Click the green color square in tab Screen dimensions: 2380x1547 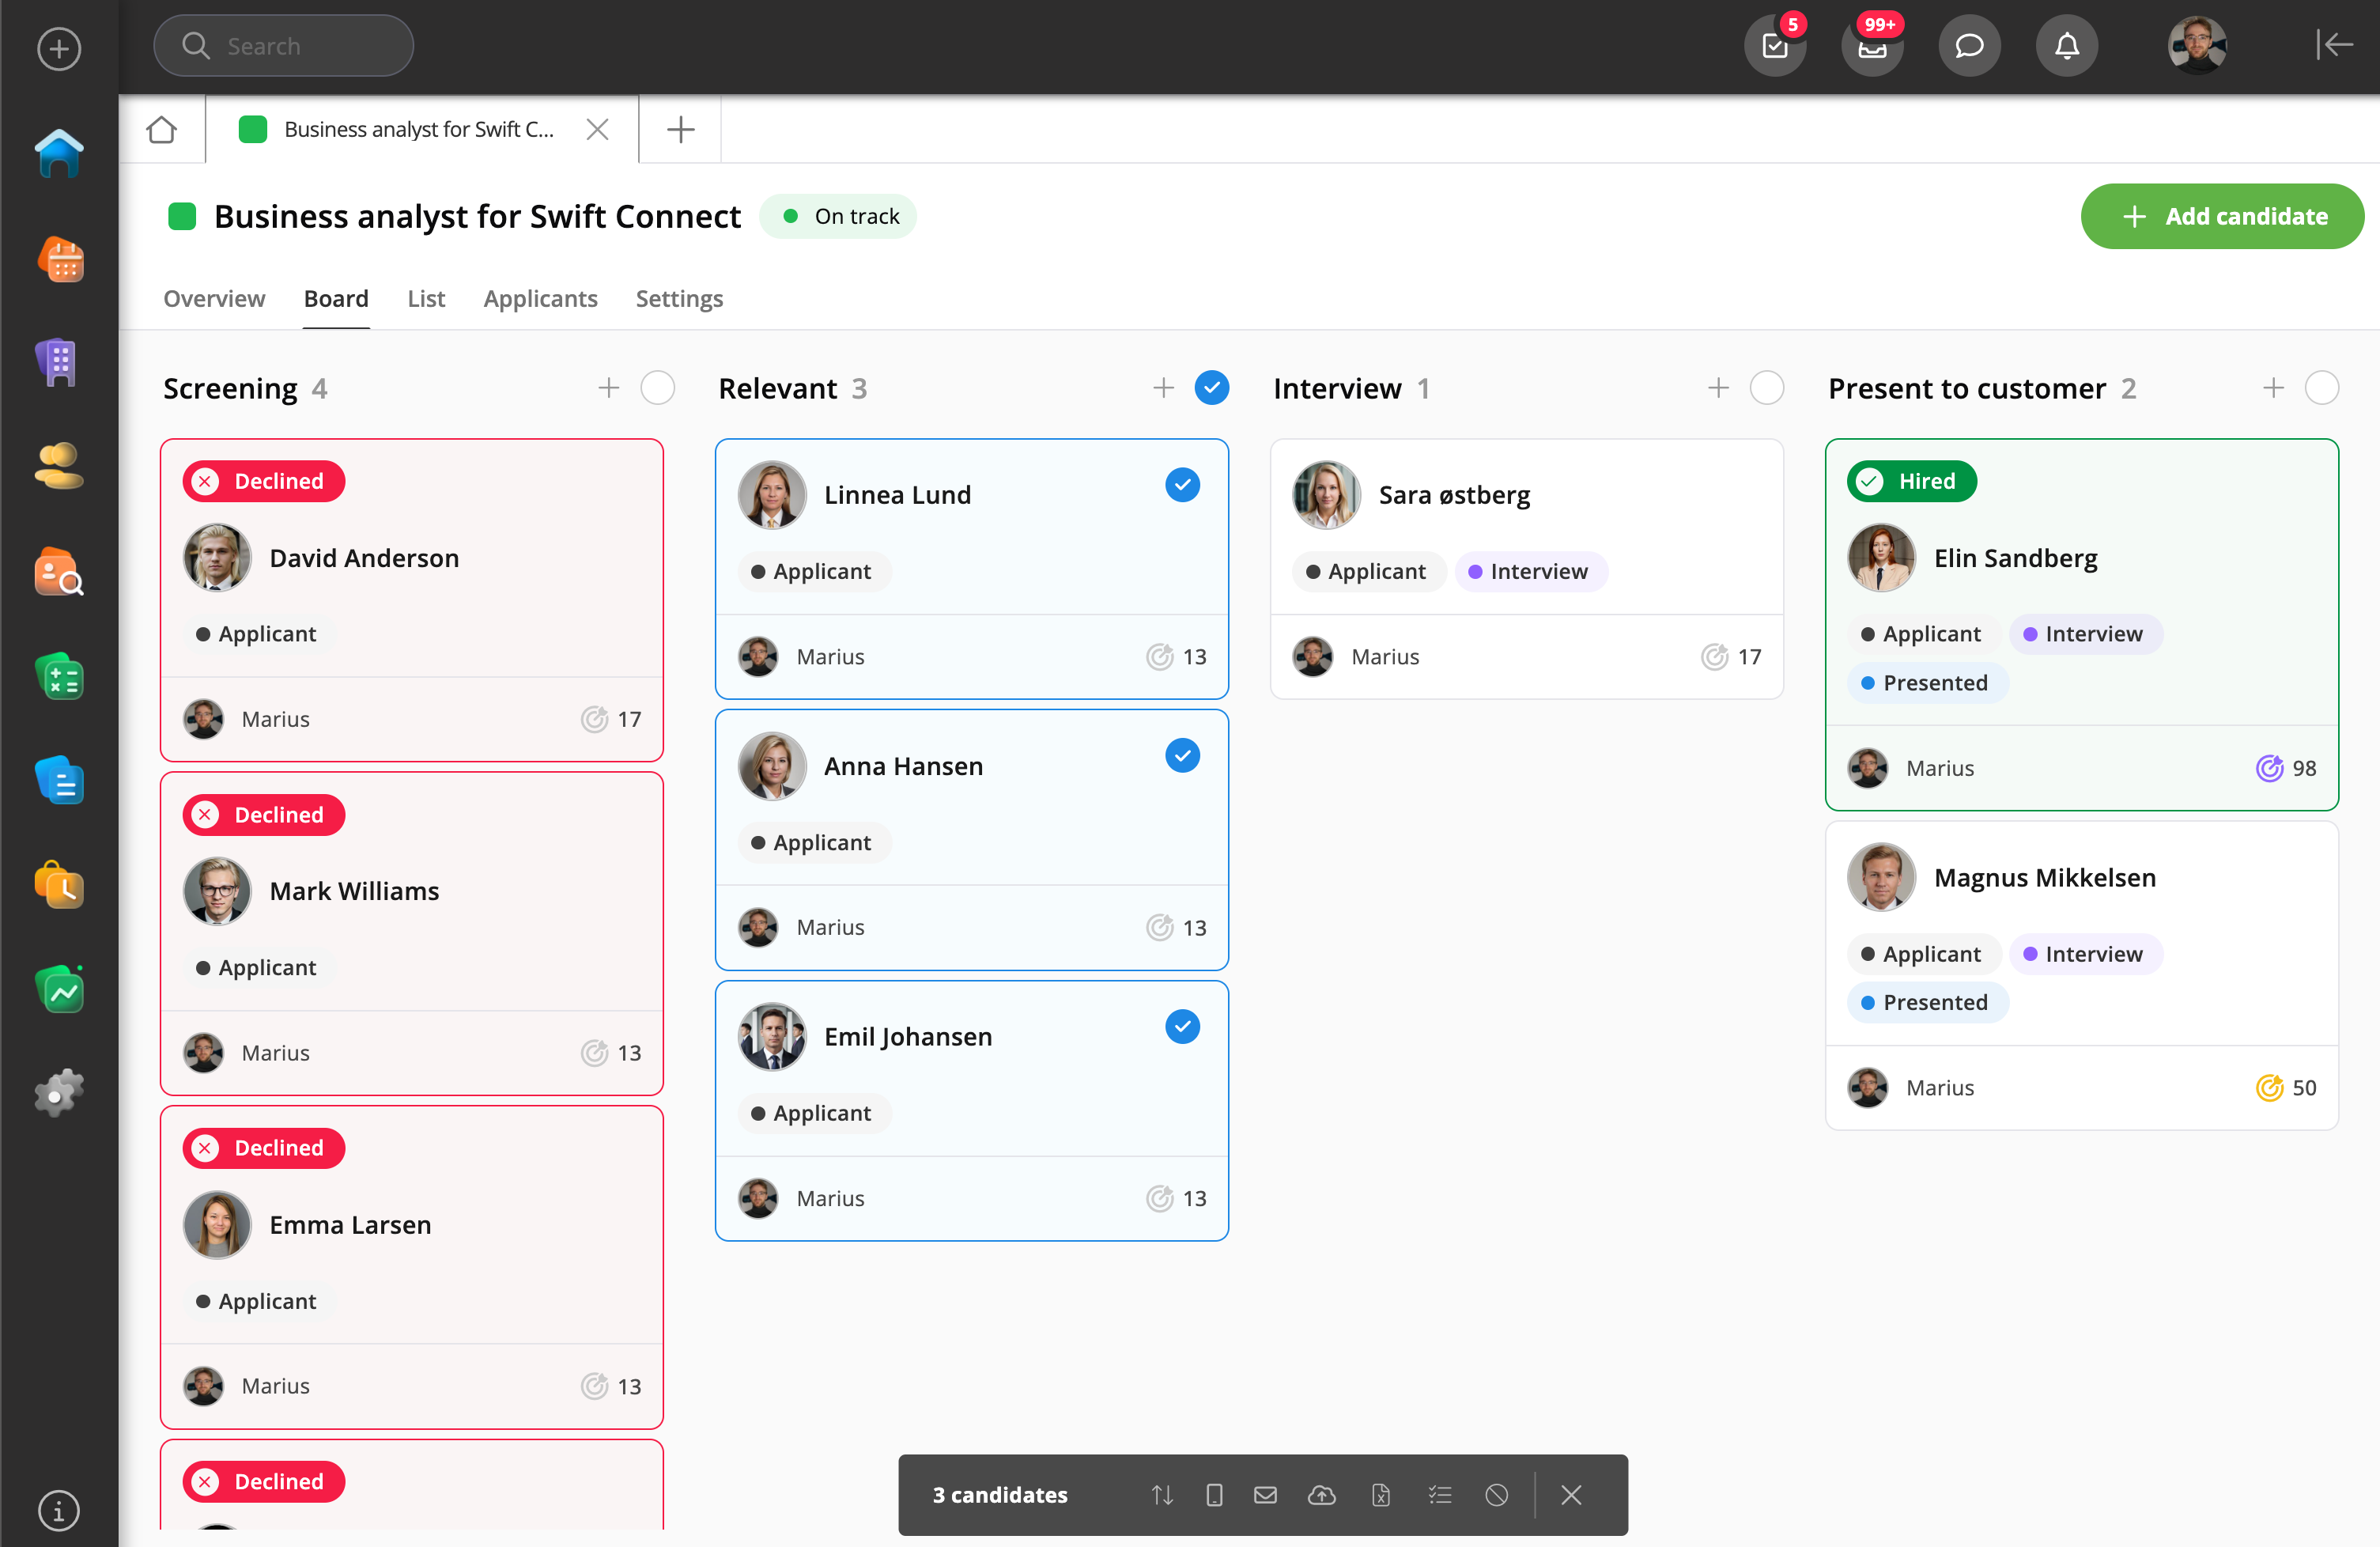click(253, 129)
